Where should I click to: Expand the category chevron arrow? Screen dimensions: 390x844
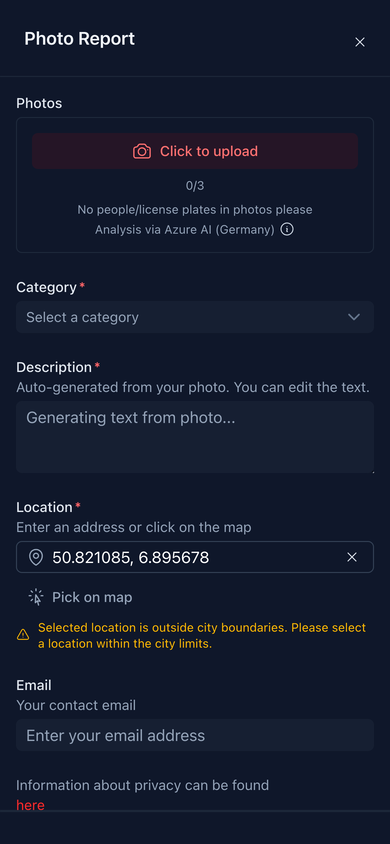(353, 317)
